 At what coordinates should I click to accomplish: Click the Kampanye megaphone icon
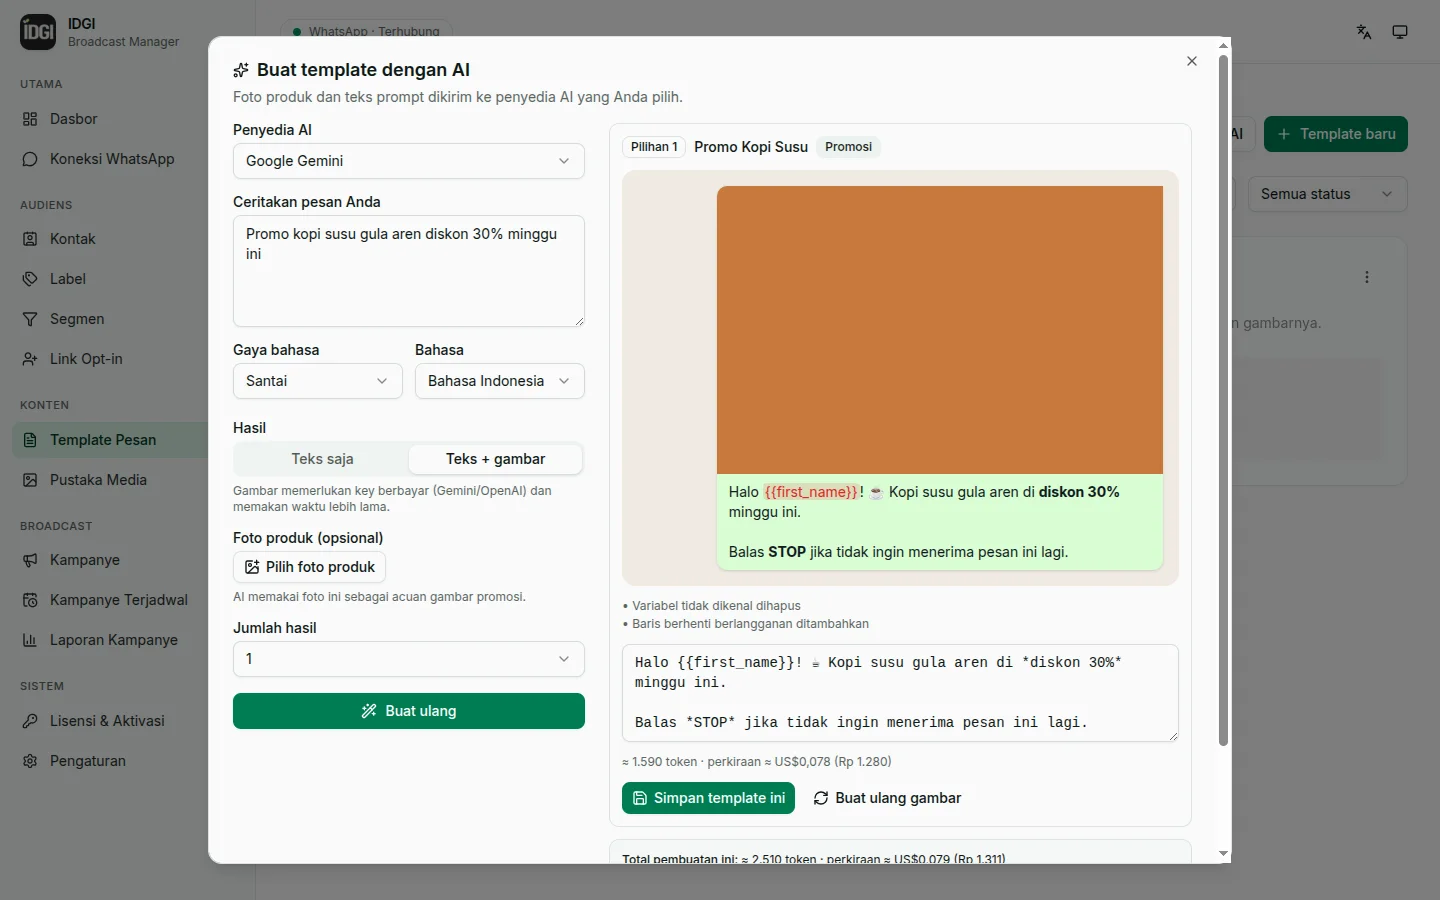click(30, 560)
